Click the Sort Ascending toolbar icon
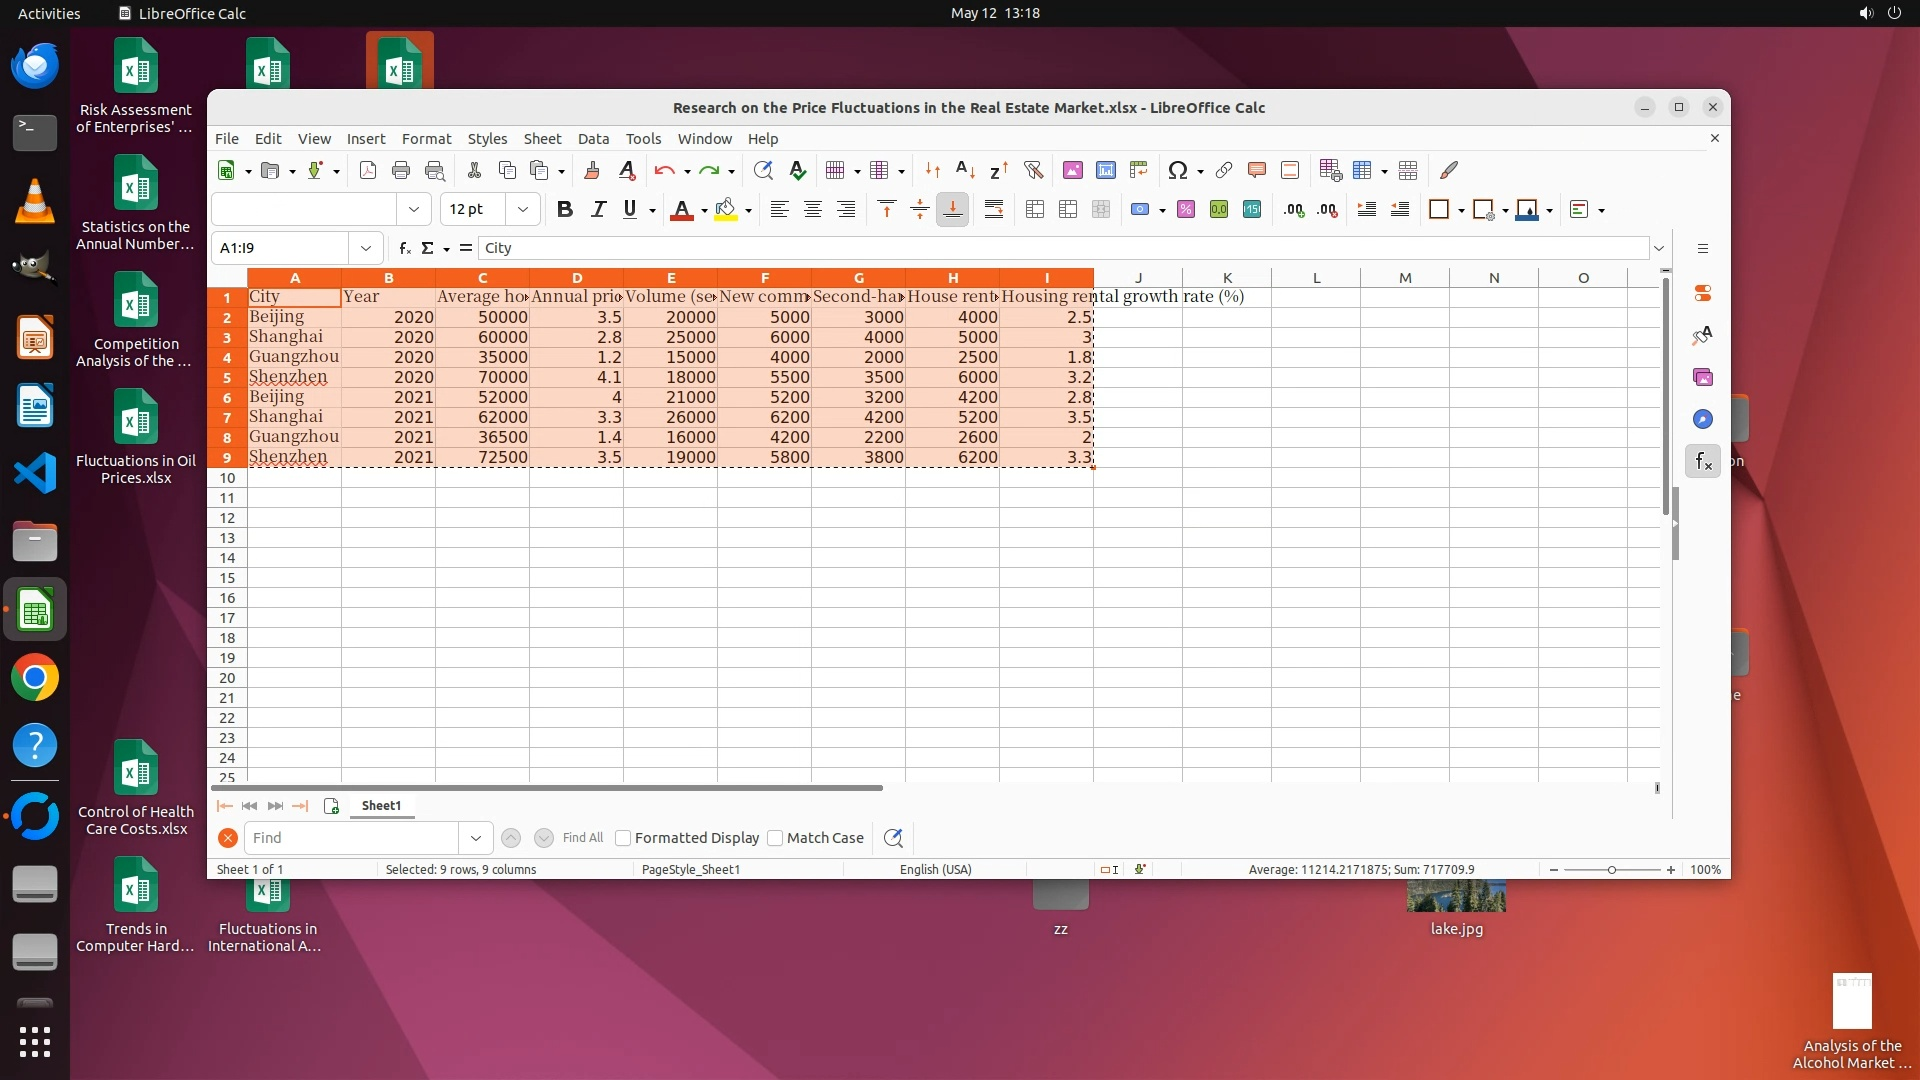The width and height of the screenshot is (1920, 1080). (x=965, y=170)
